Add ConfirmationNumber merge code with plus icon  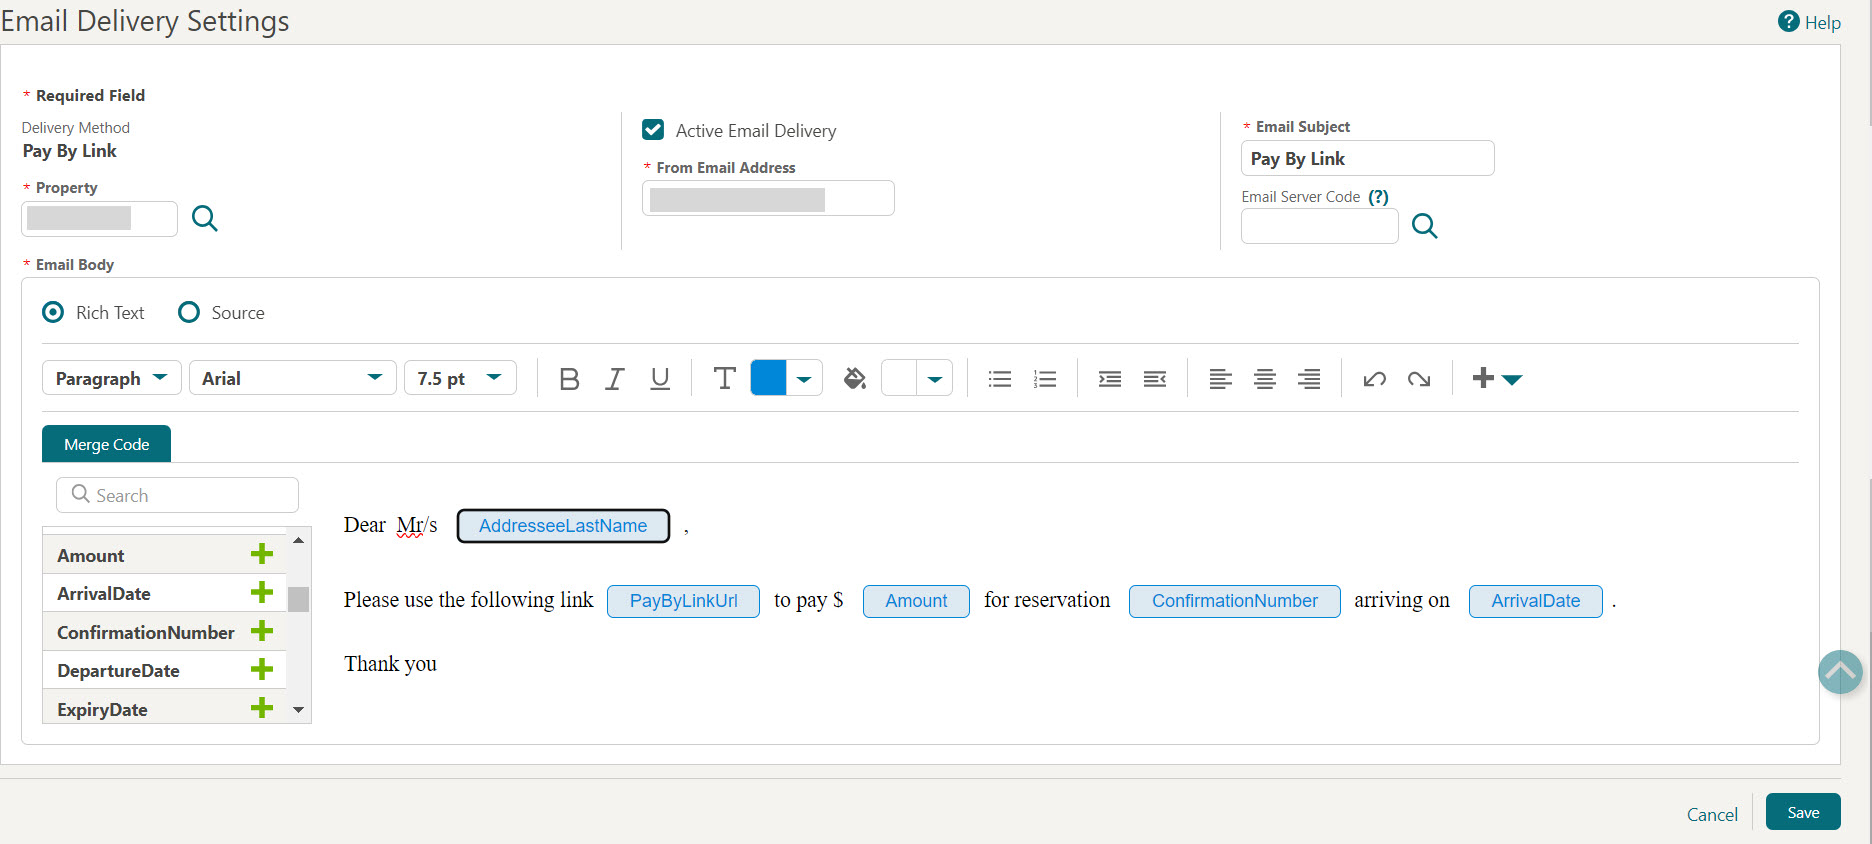tap(262, 631)
